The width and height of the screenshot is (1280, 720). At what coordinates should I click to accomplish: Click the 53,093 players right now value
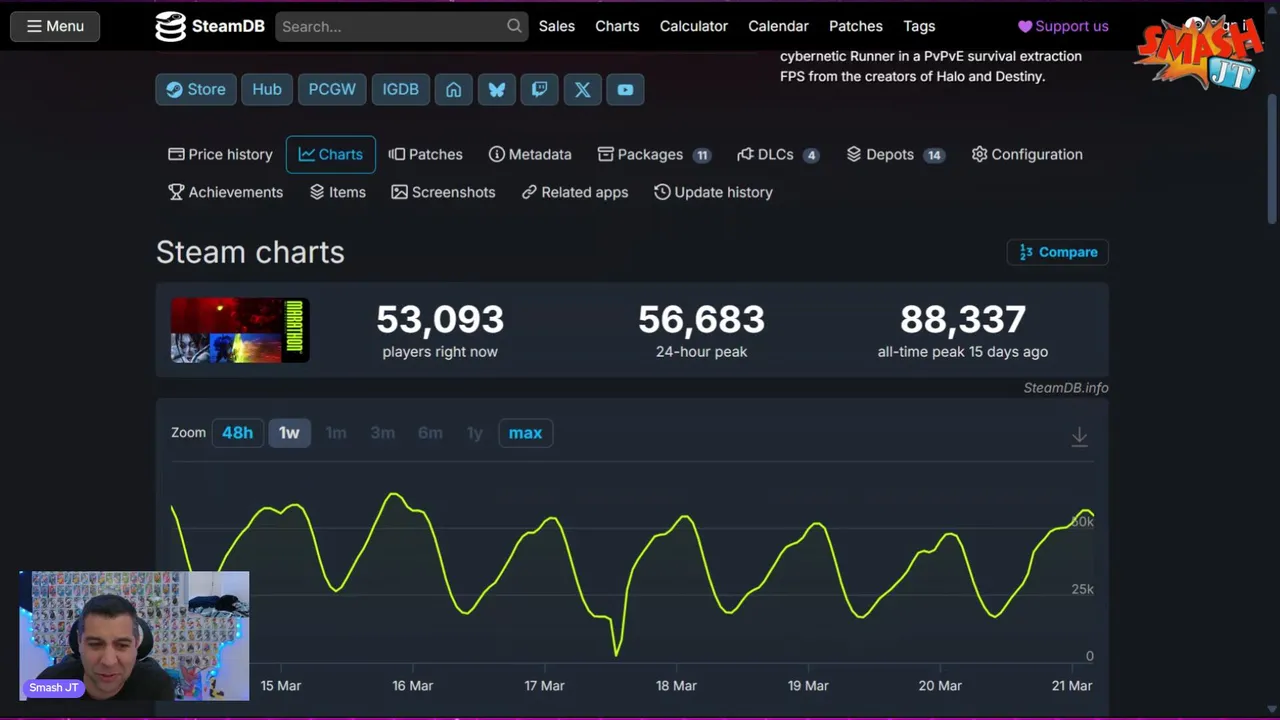coord(440,320)
